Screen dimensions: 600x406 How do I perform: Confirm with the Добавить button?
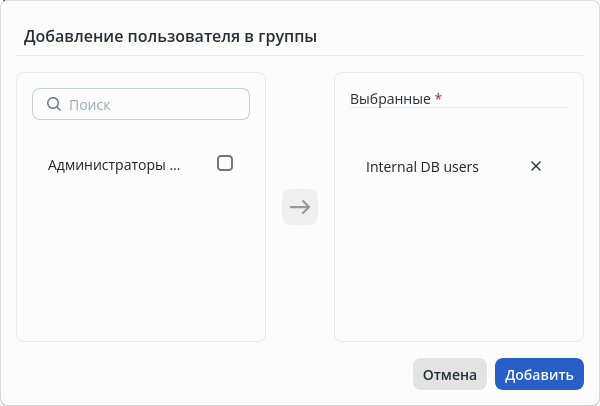tap(539, 375)
